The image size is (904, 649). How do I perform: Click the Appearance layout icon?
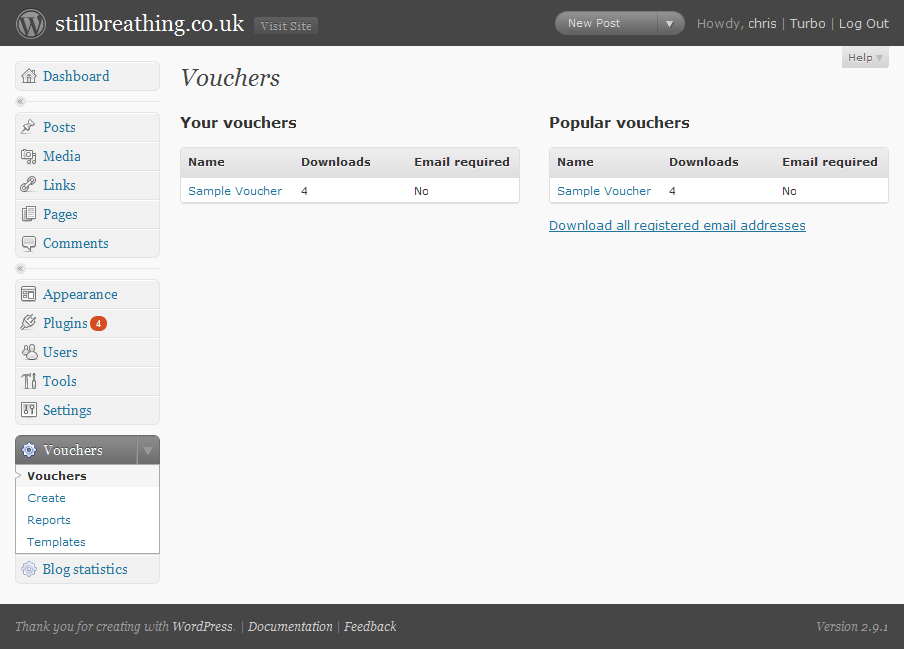coord(28,294)
